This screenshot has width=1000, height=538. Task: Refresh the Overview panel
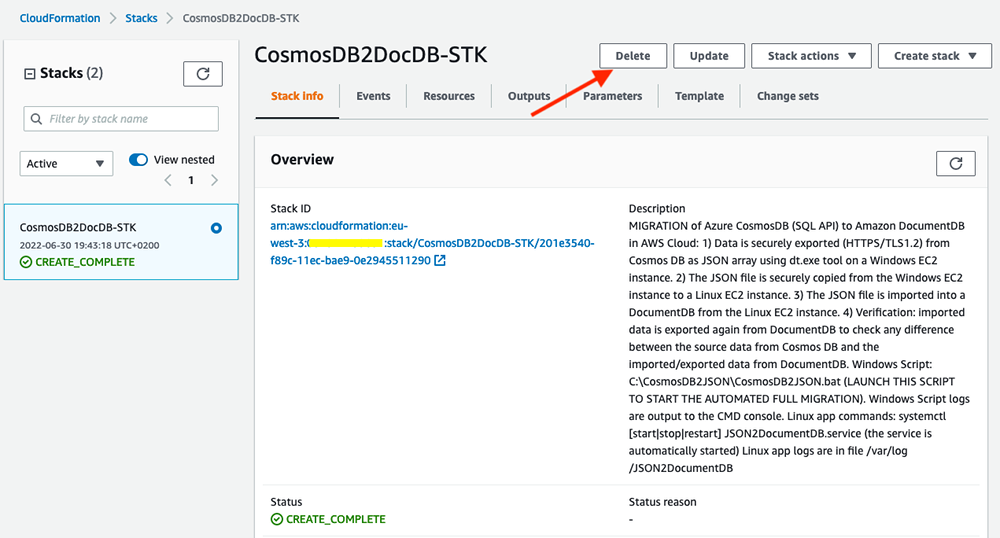pos(955,163)
